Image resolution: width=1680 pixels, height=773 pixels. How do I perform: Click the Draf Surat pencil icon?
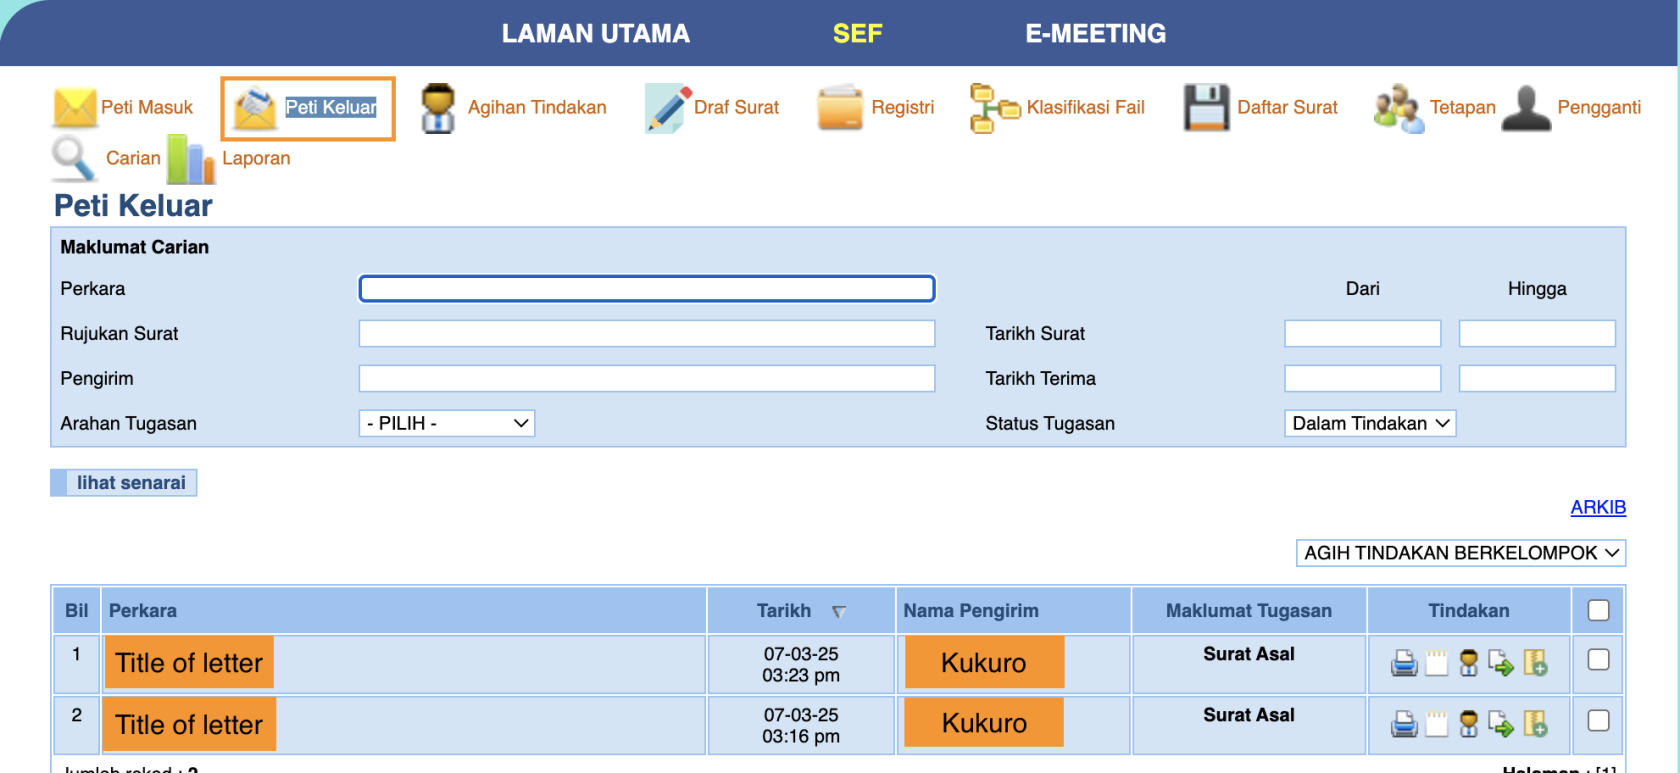click(666, 108)
